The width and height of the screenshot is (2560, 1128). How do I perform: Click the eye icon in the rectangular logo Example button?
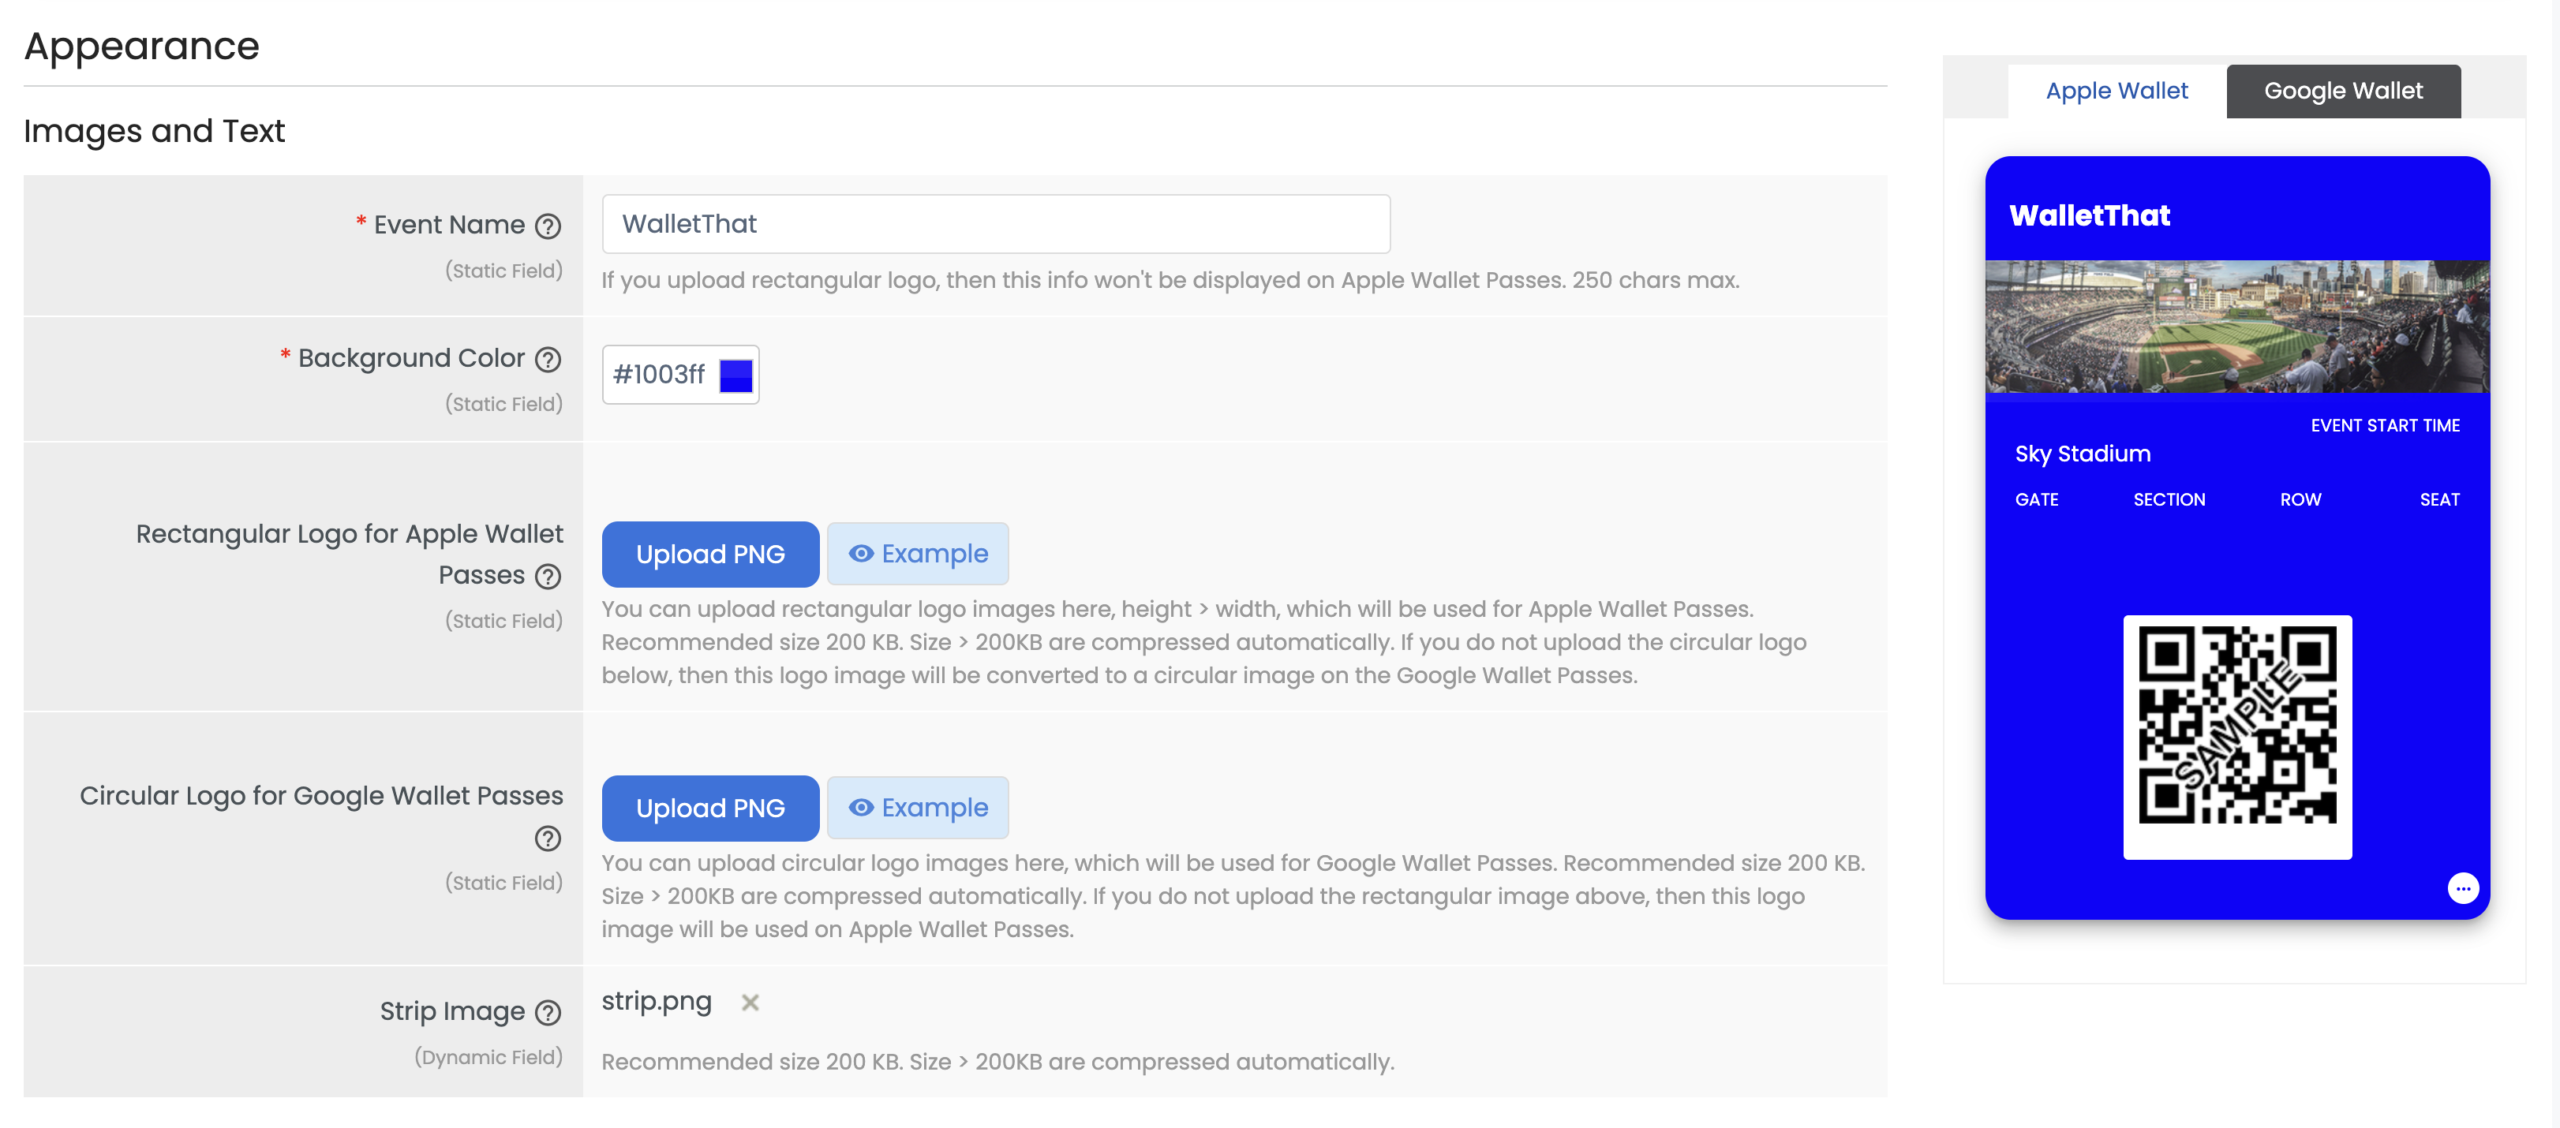(x=861, y=554)
